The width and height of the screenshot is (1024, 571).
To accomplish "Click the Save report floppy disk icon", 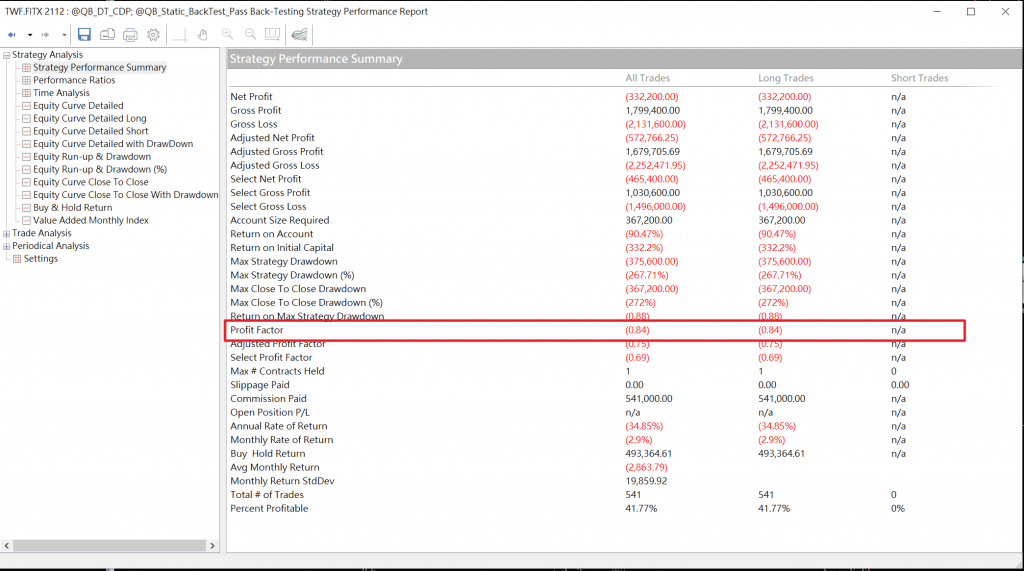I will click(85, 35).
